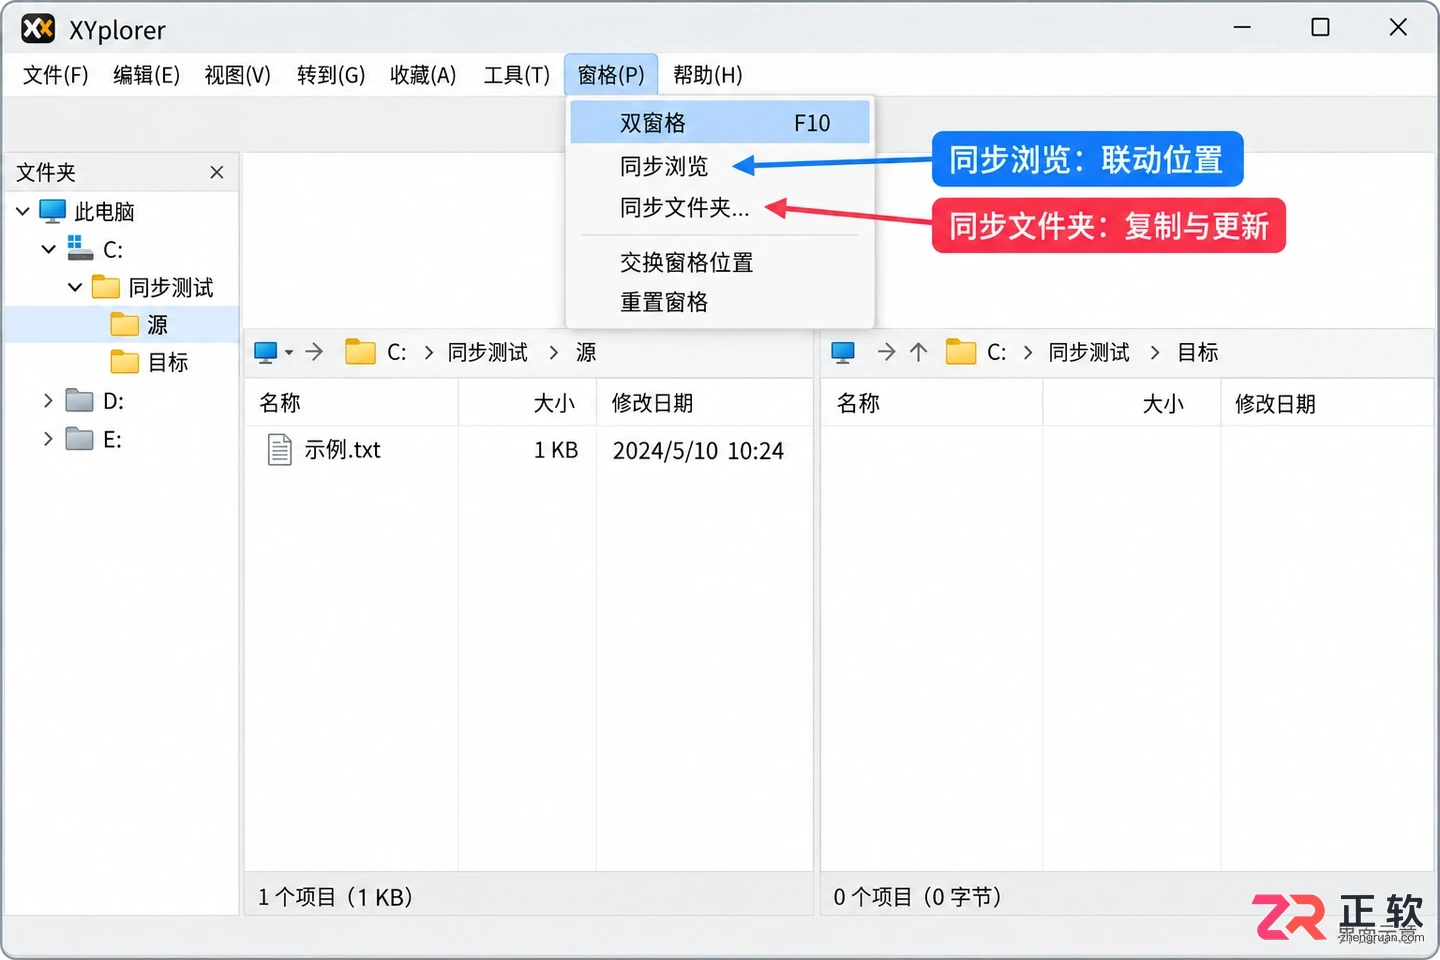Click the 2024/5/10 10:24 date cell
Image resolution: width=1440 pixels, height=960 pixels.
[x=698, y=451]
